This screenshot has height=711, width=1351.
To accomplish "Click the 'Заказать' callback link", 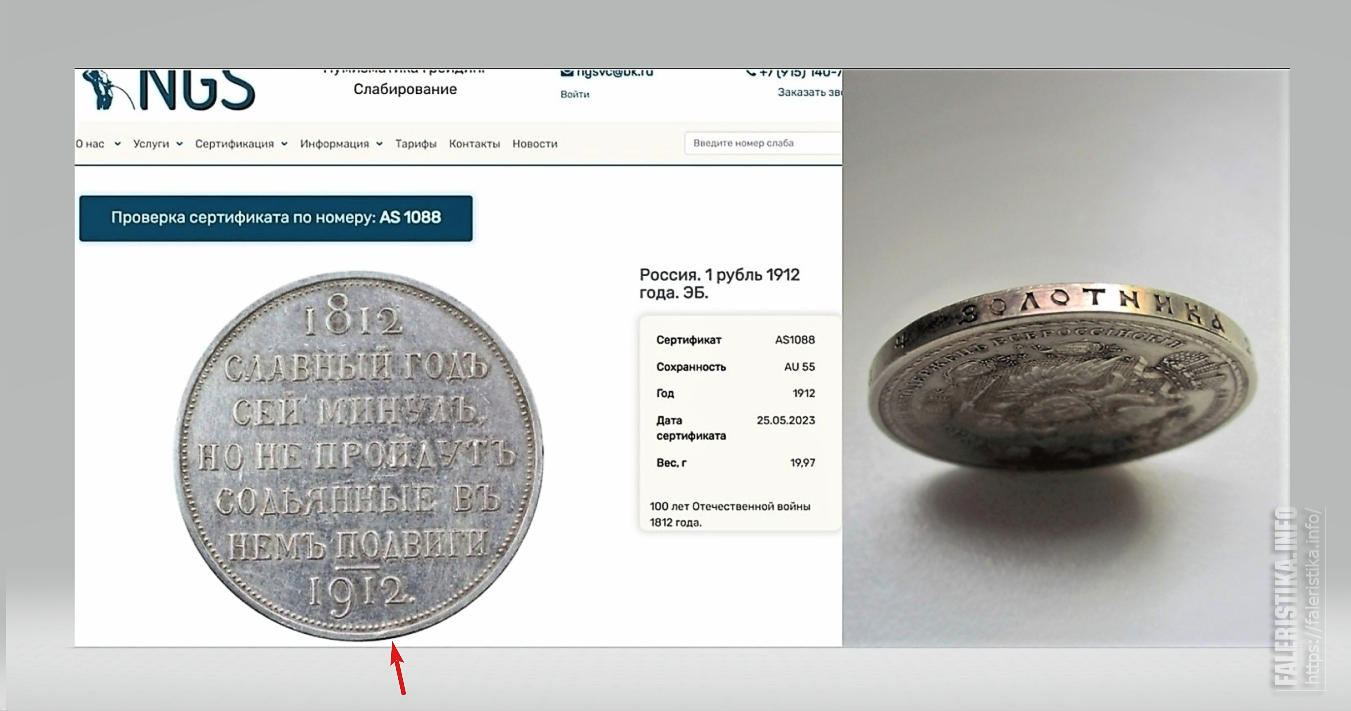I will tap(809, 92).
